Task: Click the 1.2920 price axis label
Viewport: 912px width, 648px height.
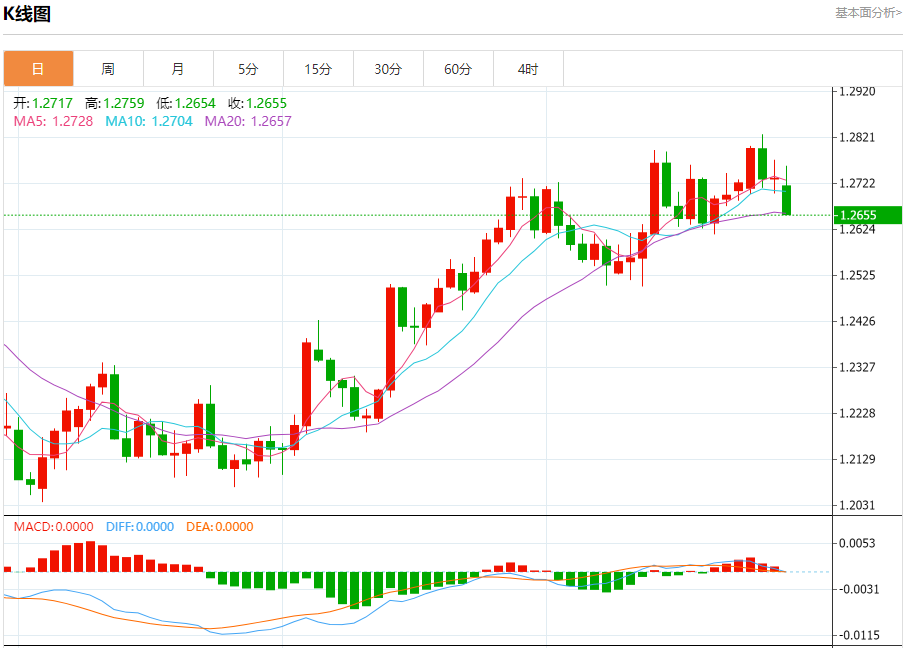Action: pos(857,91)
